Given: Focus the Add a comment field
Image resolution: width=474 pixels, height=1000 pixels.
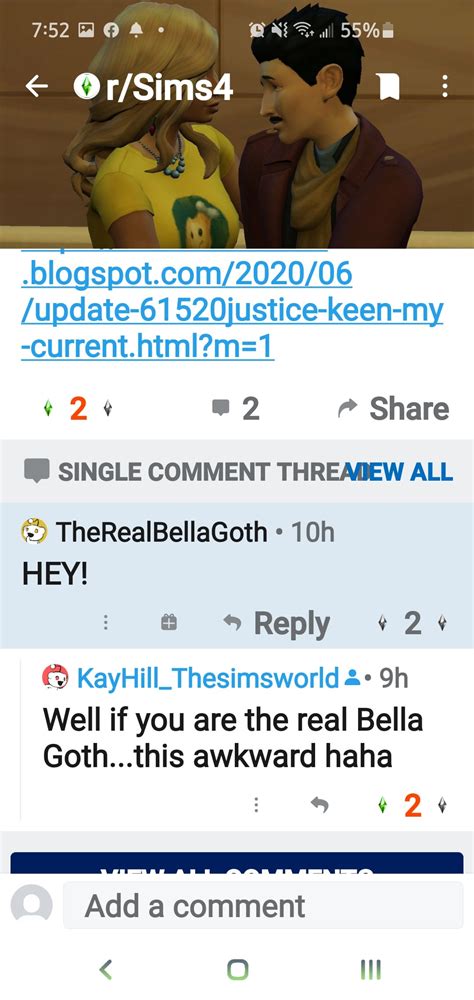Looking at the screenshot, I should coord(263,906).
